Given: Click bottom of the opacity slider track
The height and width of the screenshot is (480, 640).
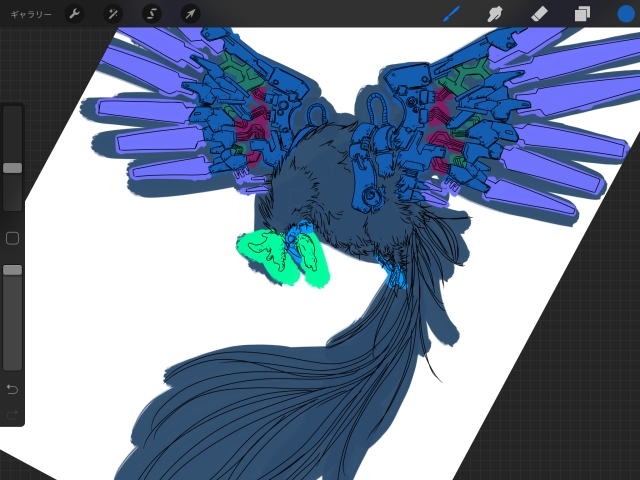Looking at the screenshot, I should 12,364.
